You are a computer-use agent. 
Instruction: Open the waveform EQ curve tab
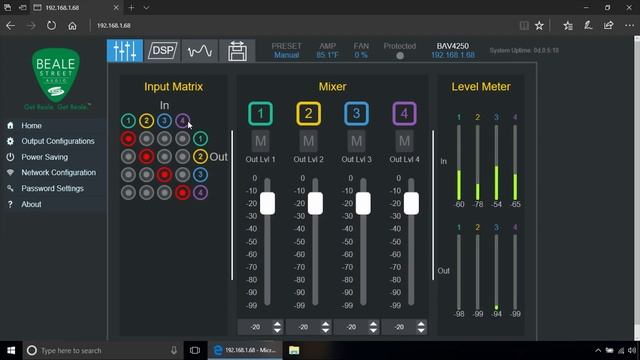pos(200,51)
